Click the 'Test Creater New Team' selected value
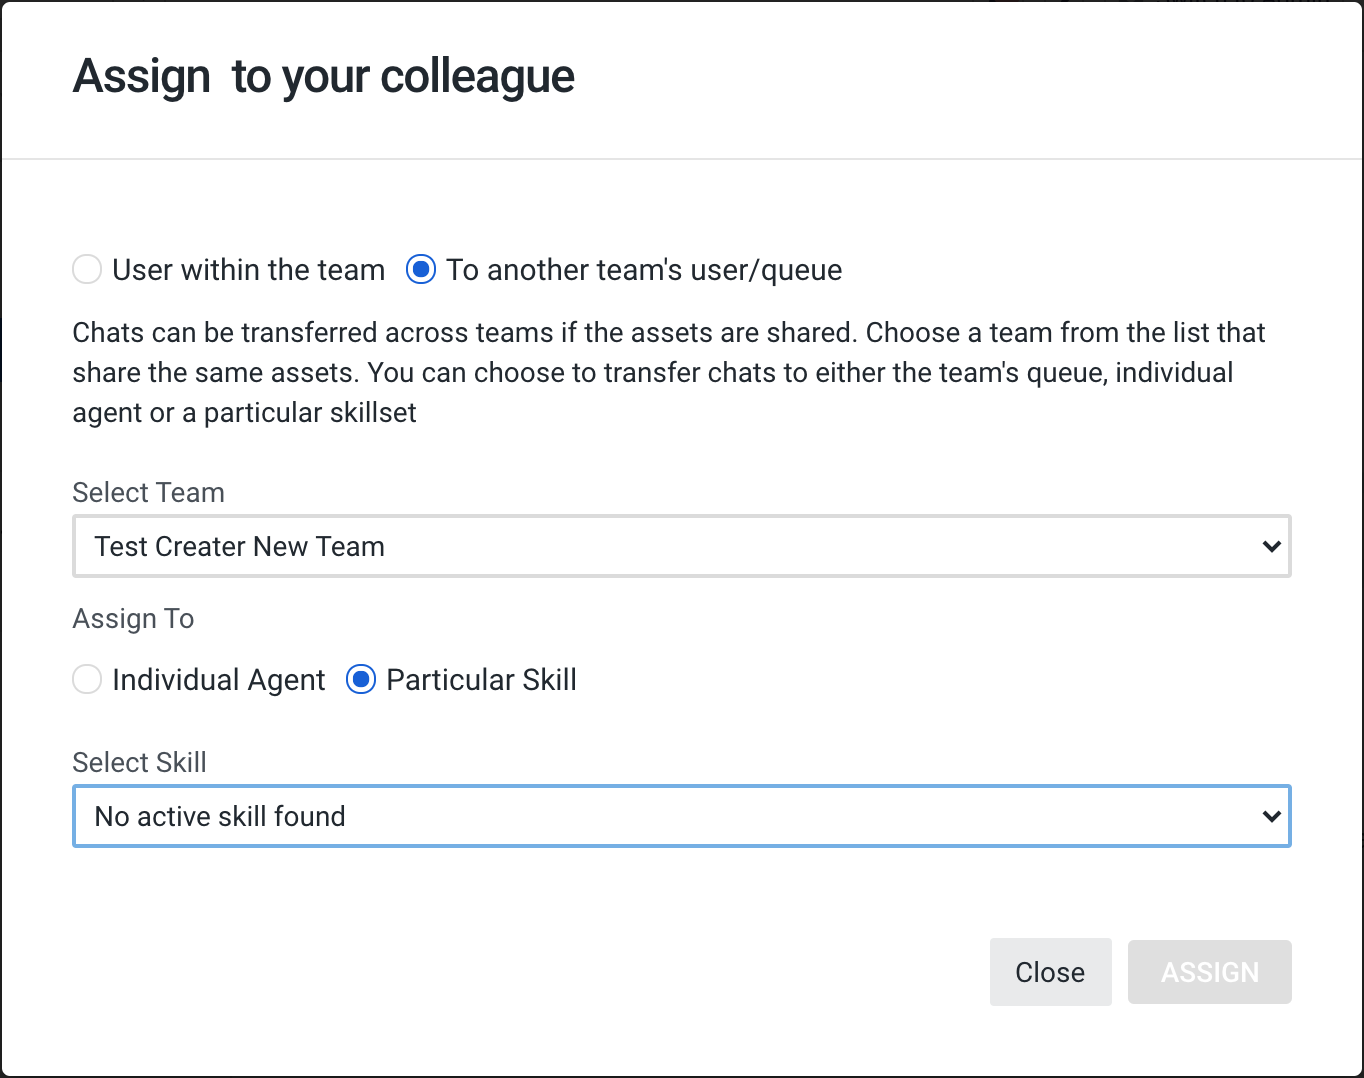Viewport: 1364px width, 1078px height. point(239,546)
